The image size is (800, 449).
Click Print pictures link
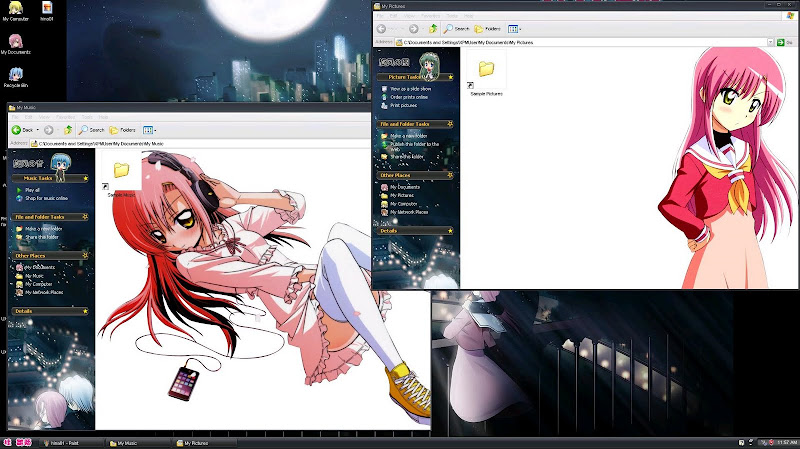[x=403, y=105]
